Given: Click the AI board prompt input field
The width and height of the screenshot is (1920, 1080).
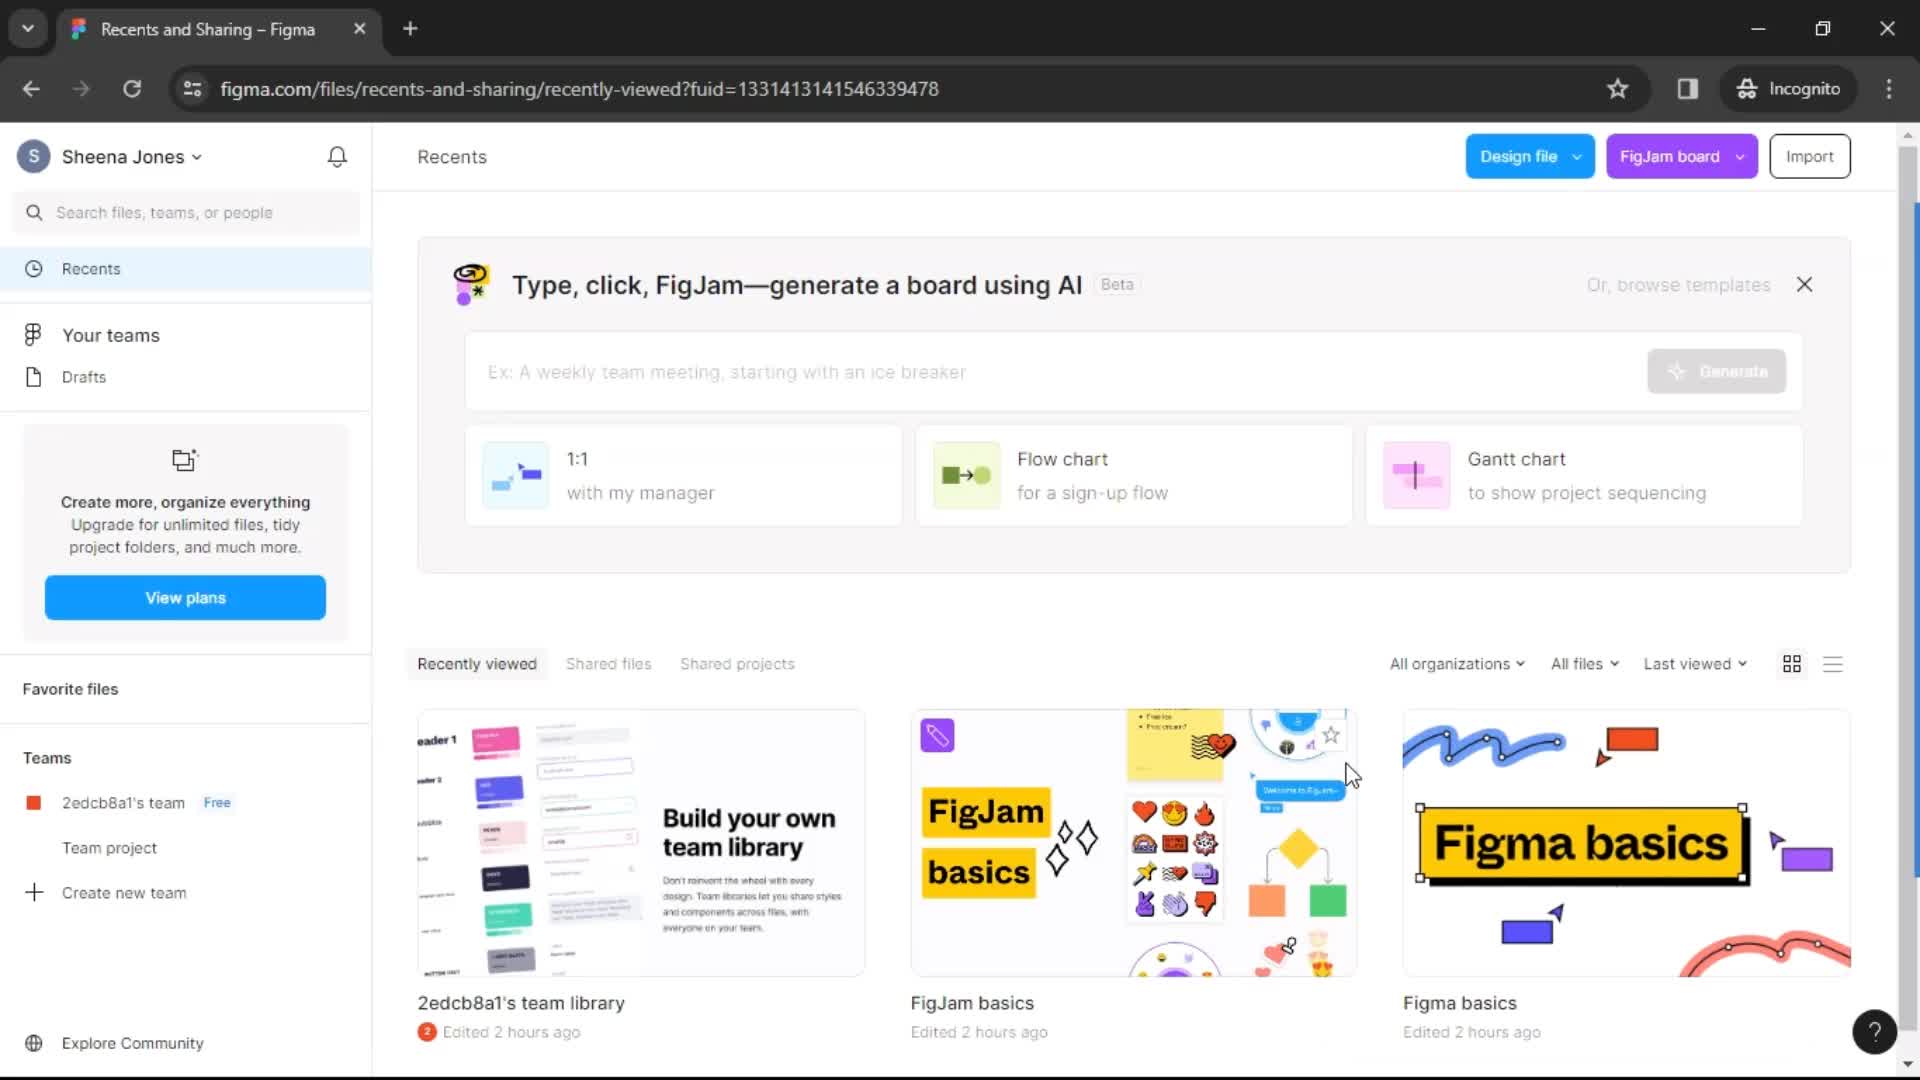Looking at the screenshot, I should 1055,371.
